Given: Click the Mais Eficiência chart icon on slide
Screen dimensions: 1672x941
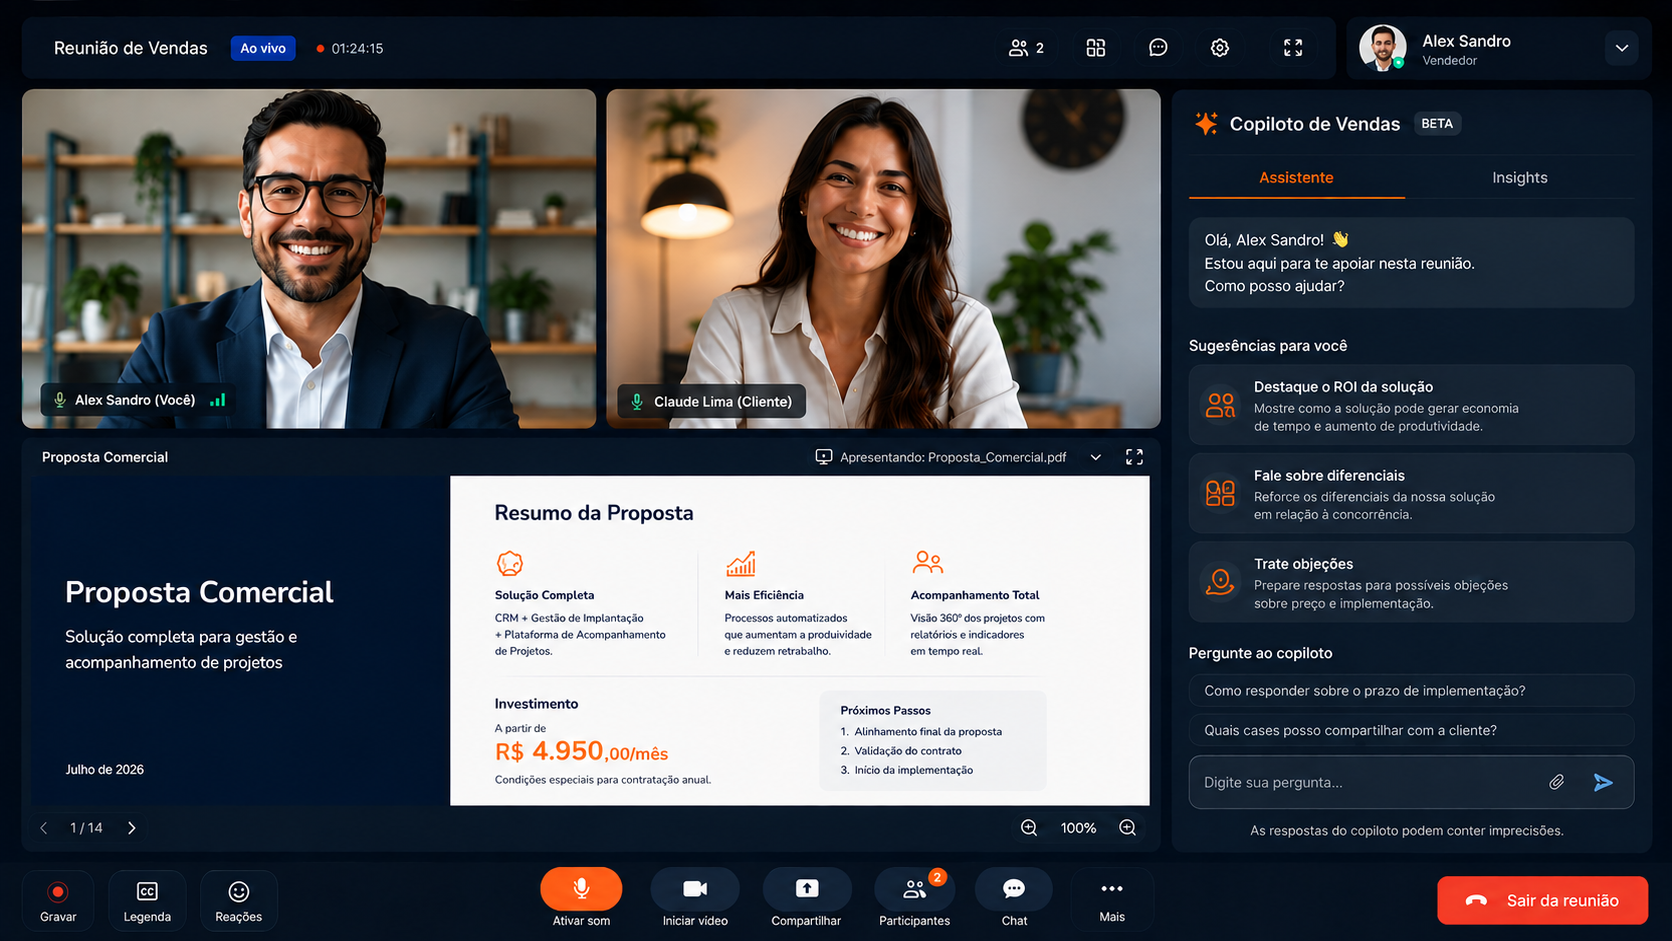Looking at the screenshot, I should pos(741,563).
